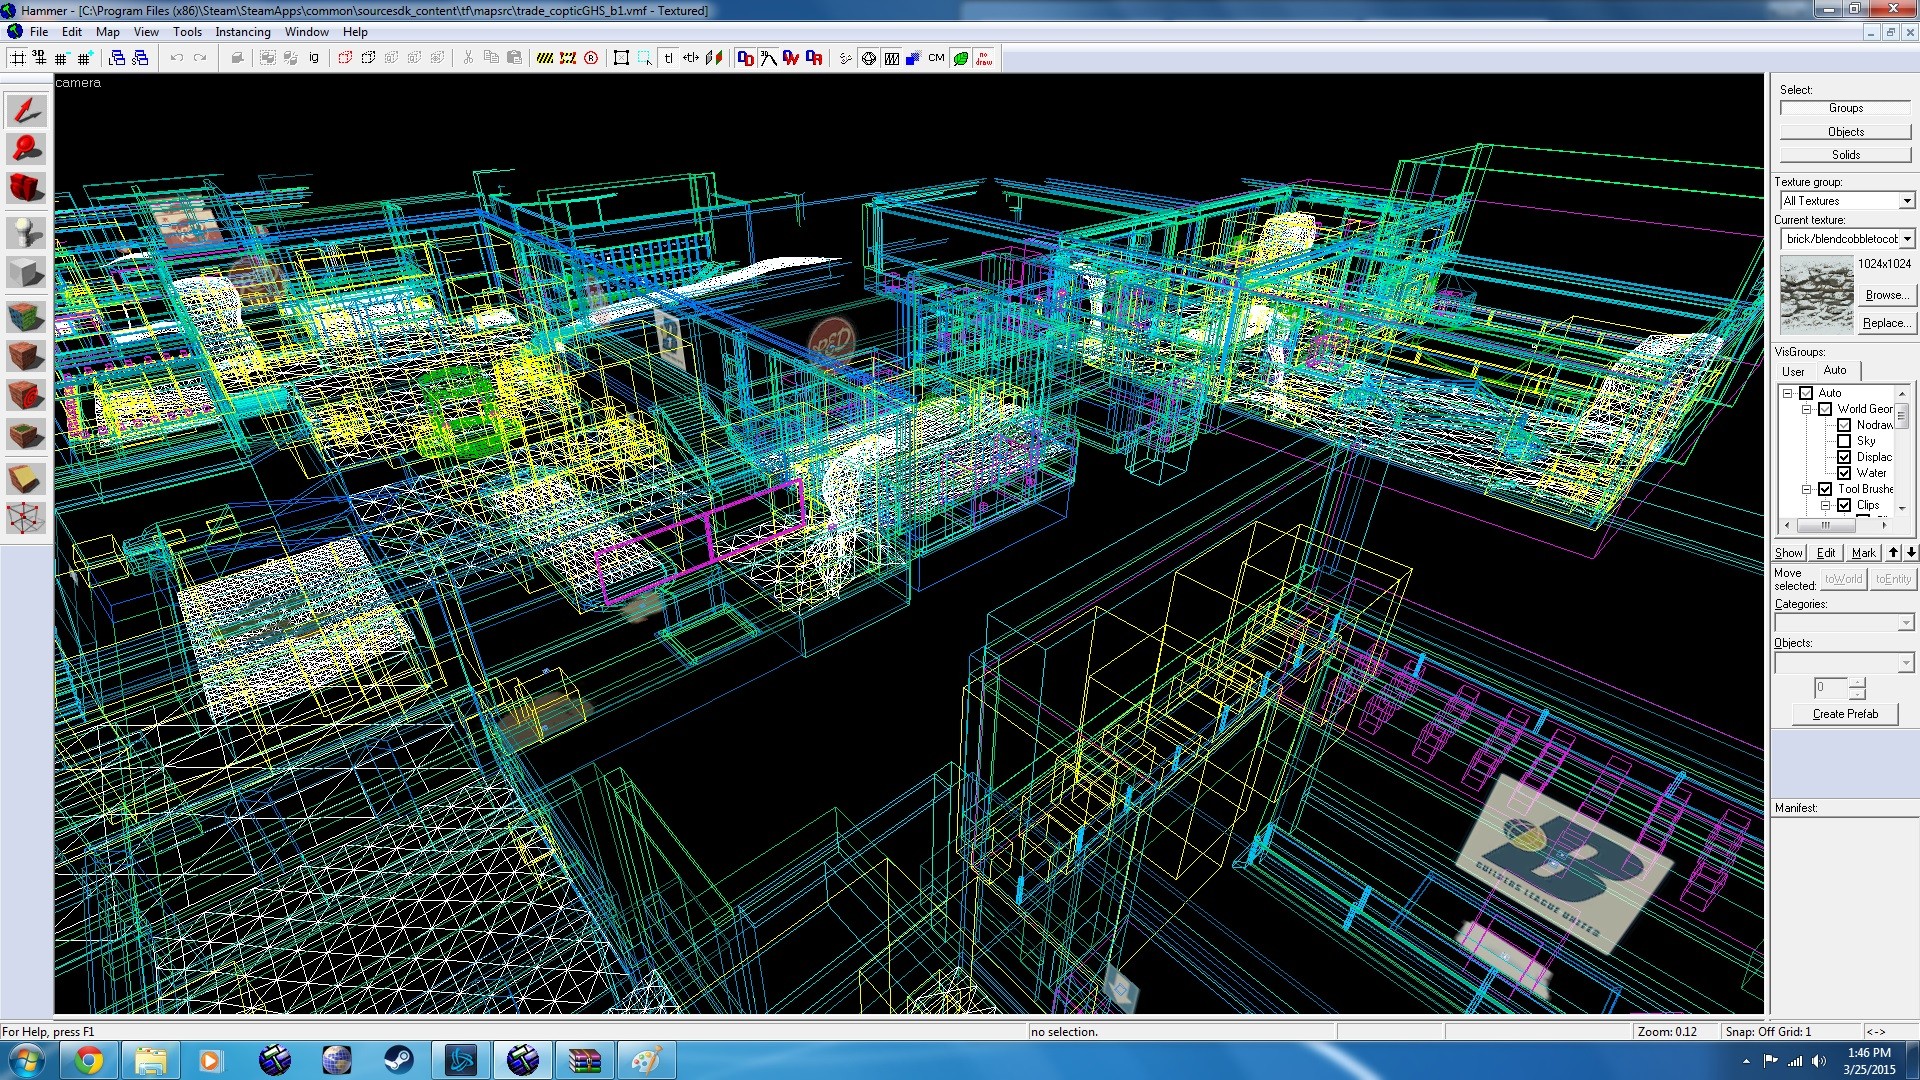Click the current texture preview thumbnail
Viewport: 1920px width, 1080px height.
1817,295
